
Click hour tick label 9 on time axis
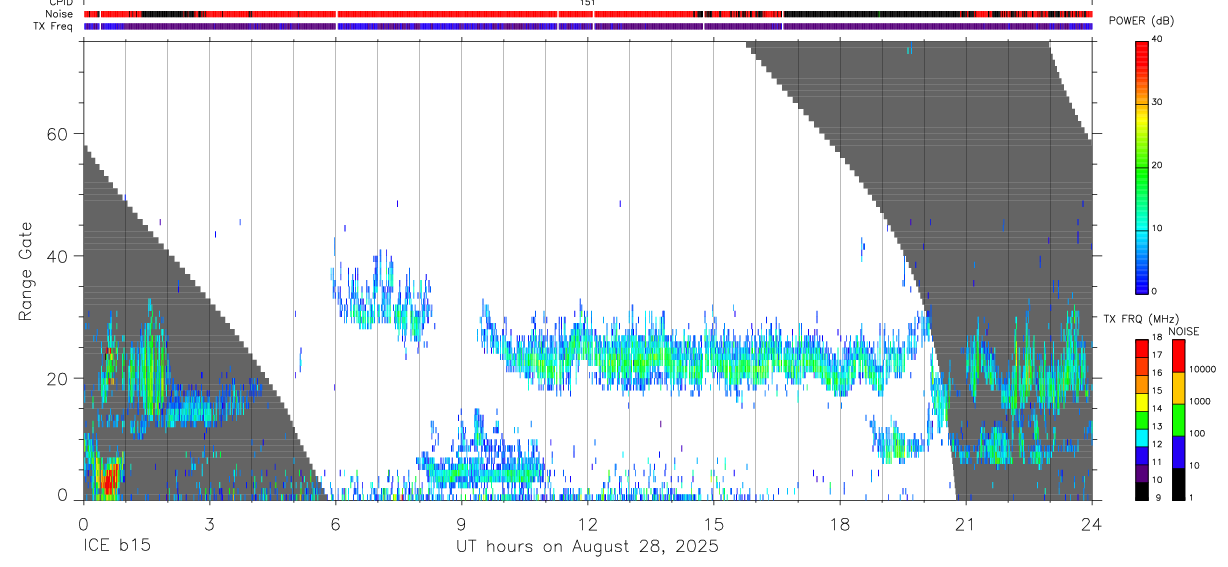(x=461, y=522)
